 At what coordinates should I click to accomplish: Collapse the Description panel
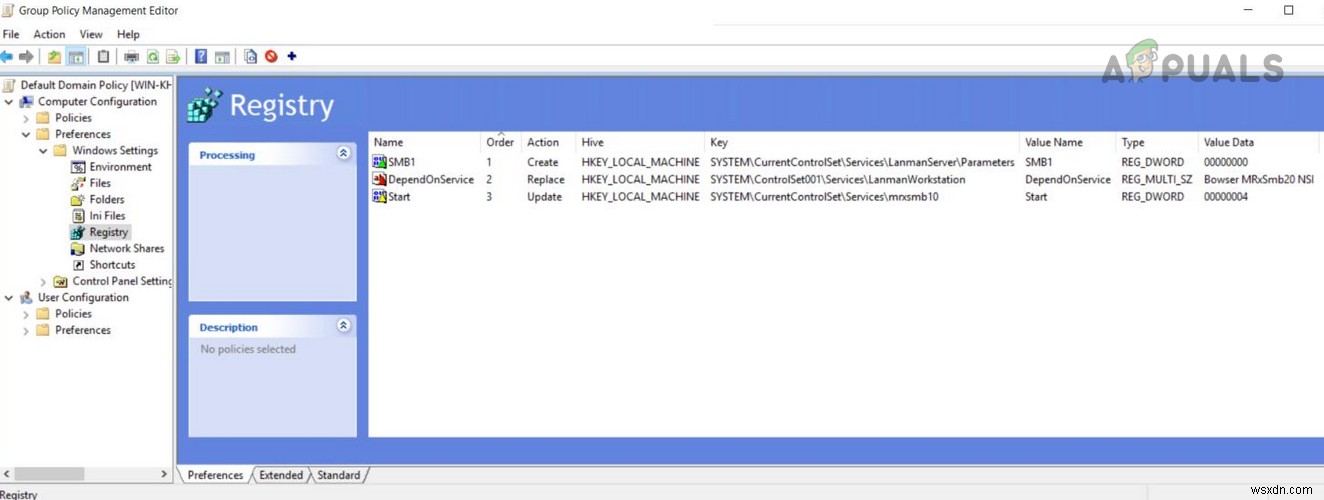point(343,326)
